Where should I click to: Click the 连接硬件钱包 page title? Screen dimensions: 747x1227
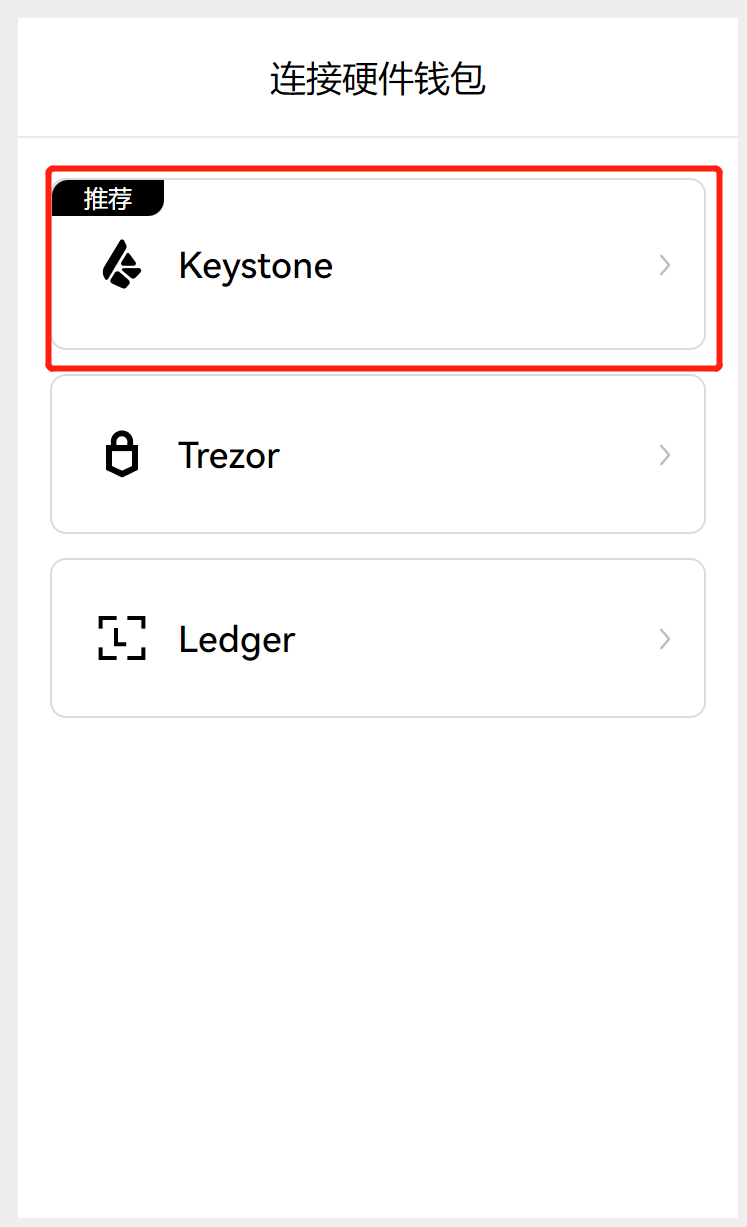click(x=378, y=78)
